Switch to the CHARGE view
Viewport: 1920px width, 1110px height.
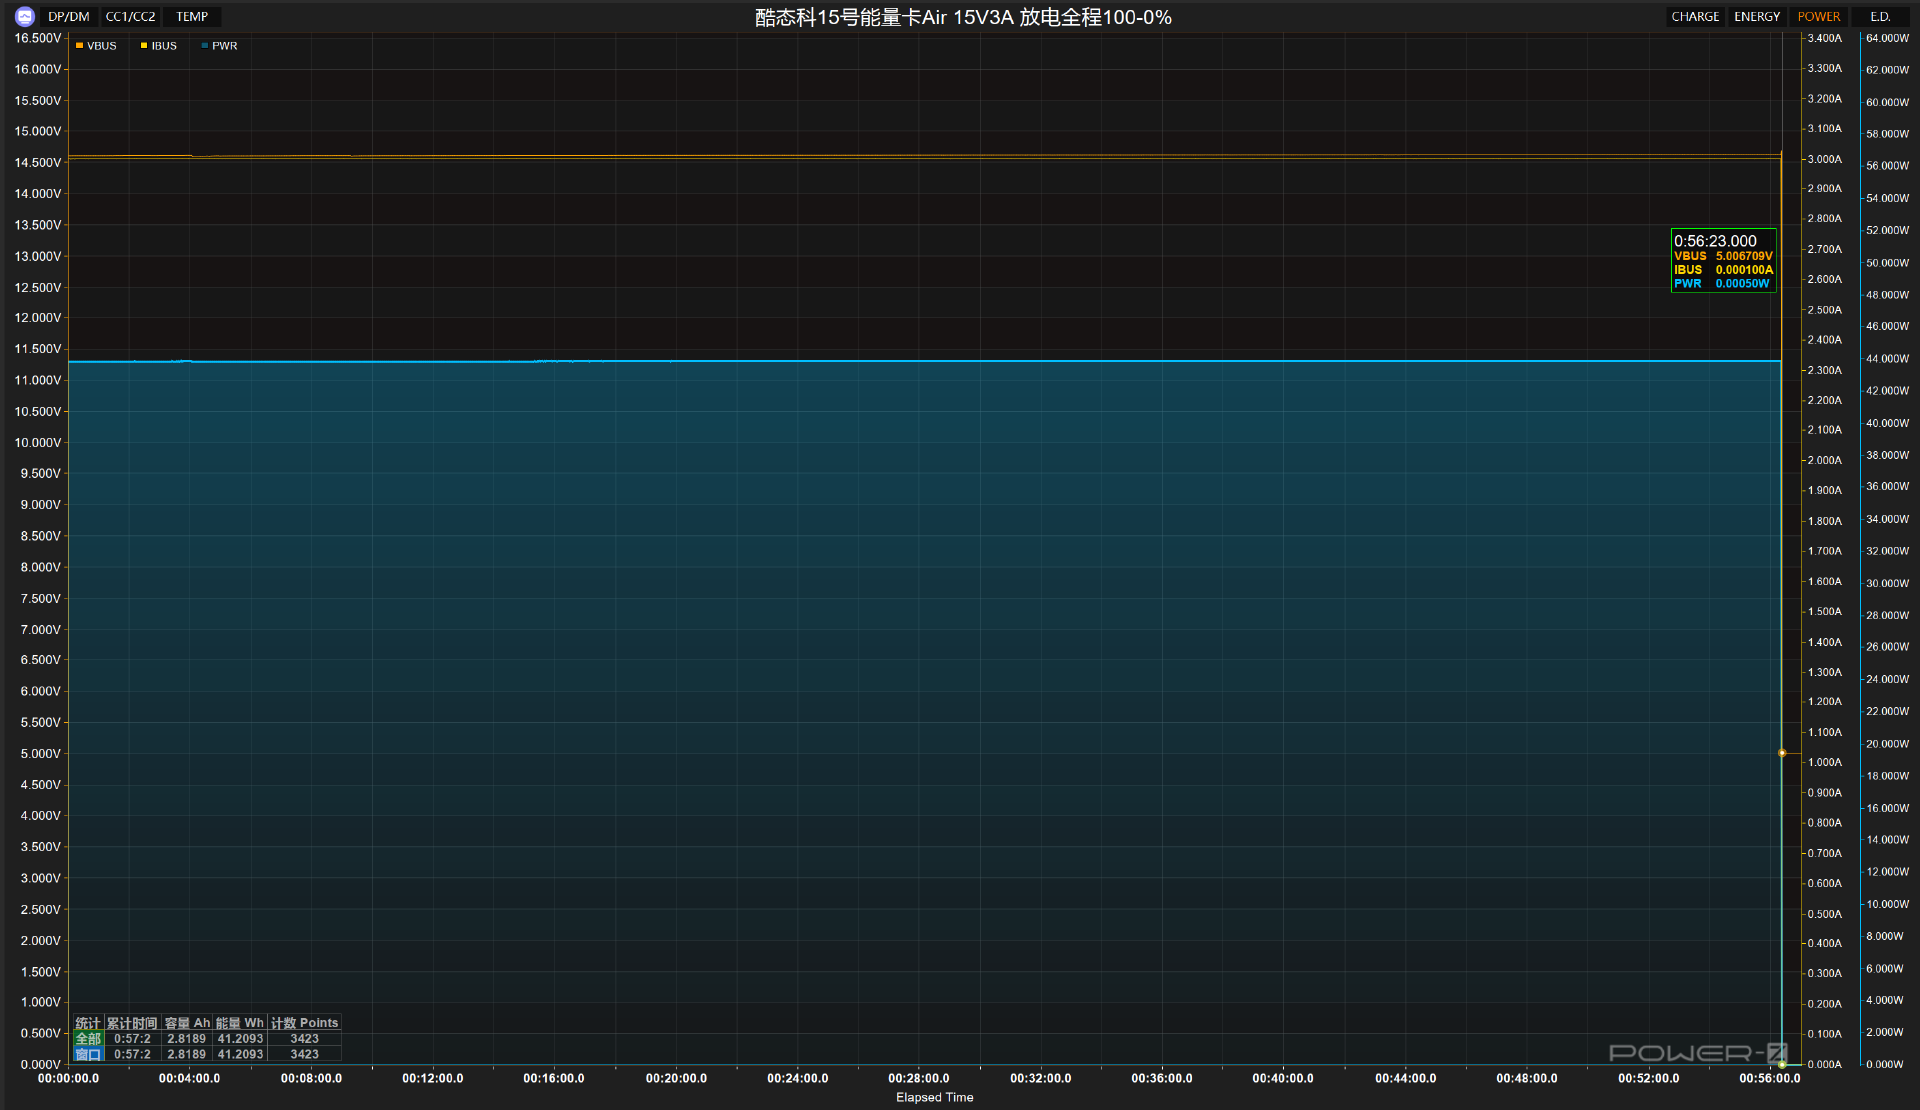pos(1695,17)
